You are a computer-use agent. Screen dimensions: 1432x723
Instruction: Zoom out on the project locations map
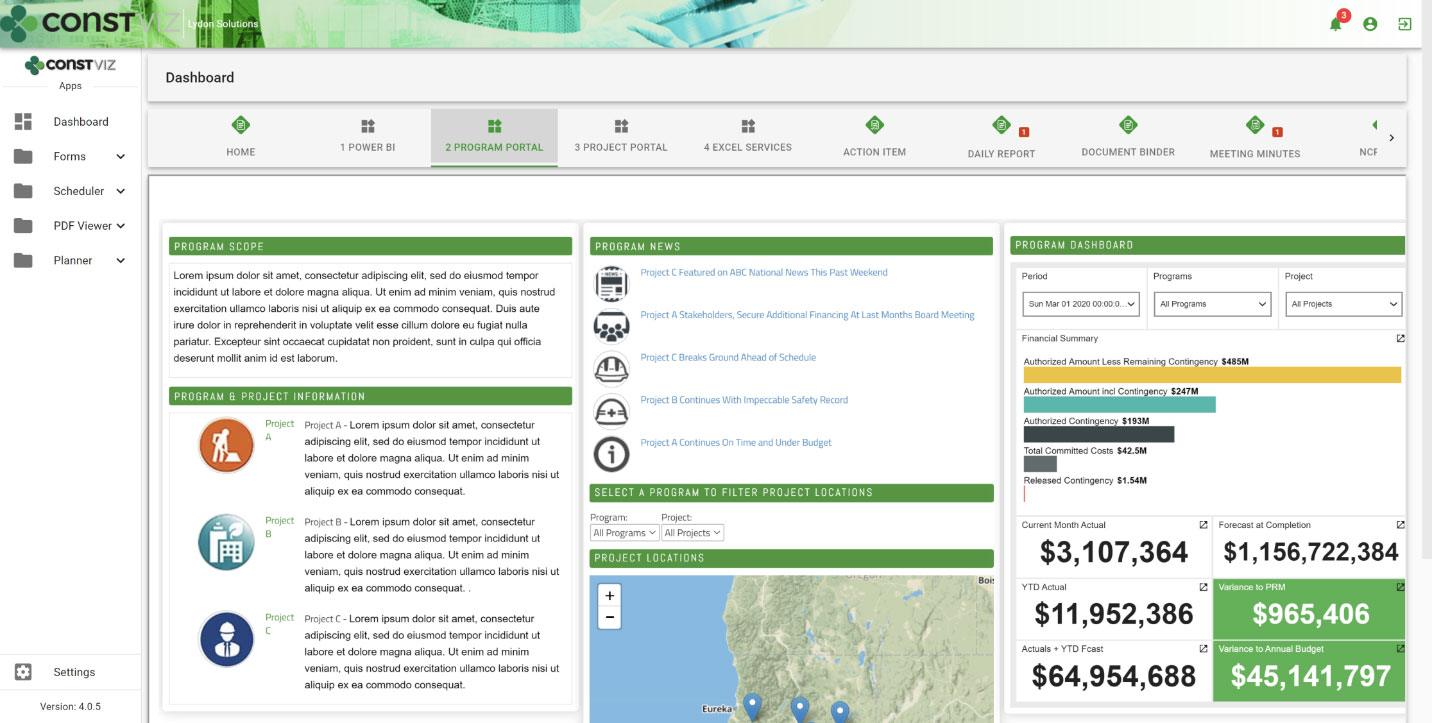click(609, 618)
